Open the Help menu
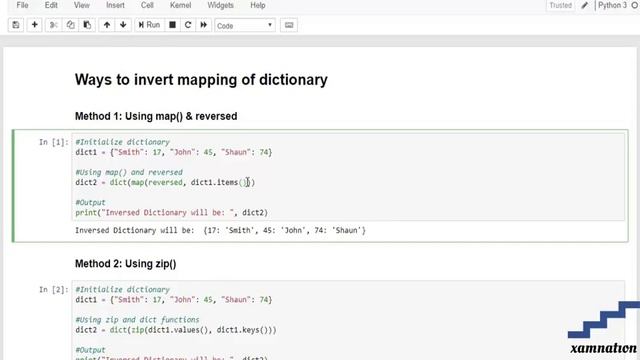This screenshot has width=640, height=360. pos(258,5)
